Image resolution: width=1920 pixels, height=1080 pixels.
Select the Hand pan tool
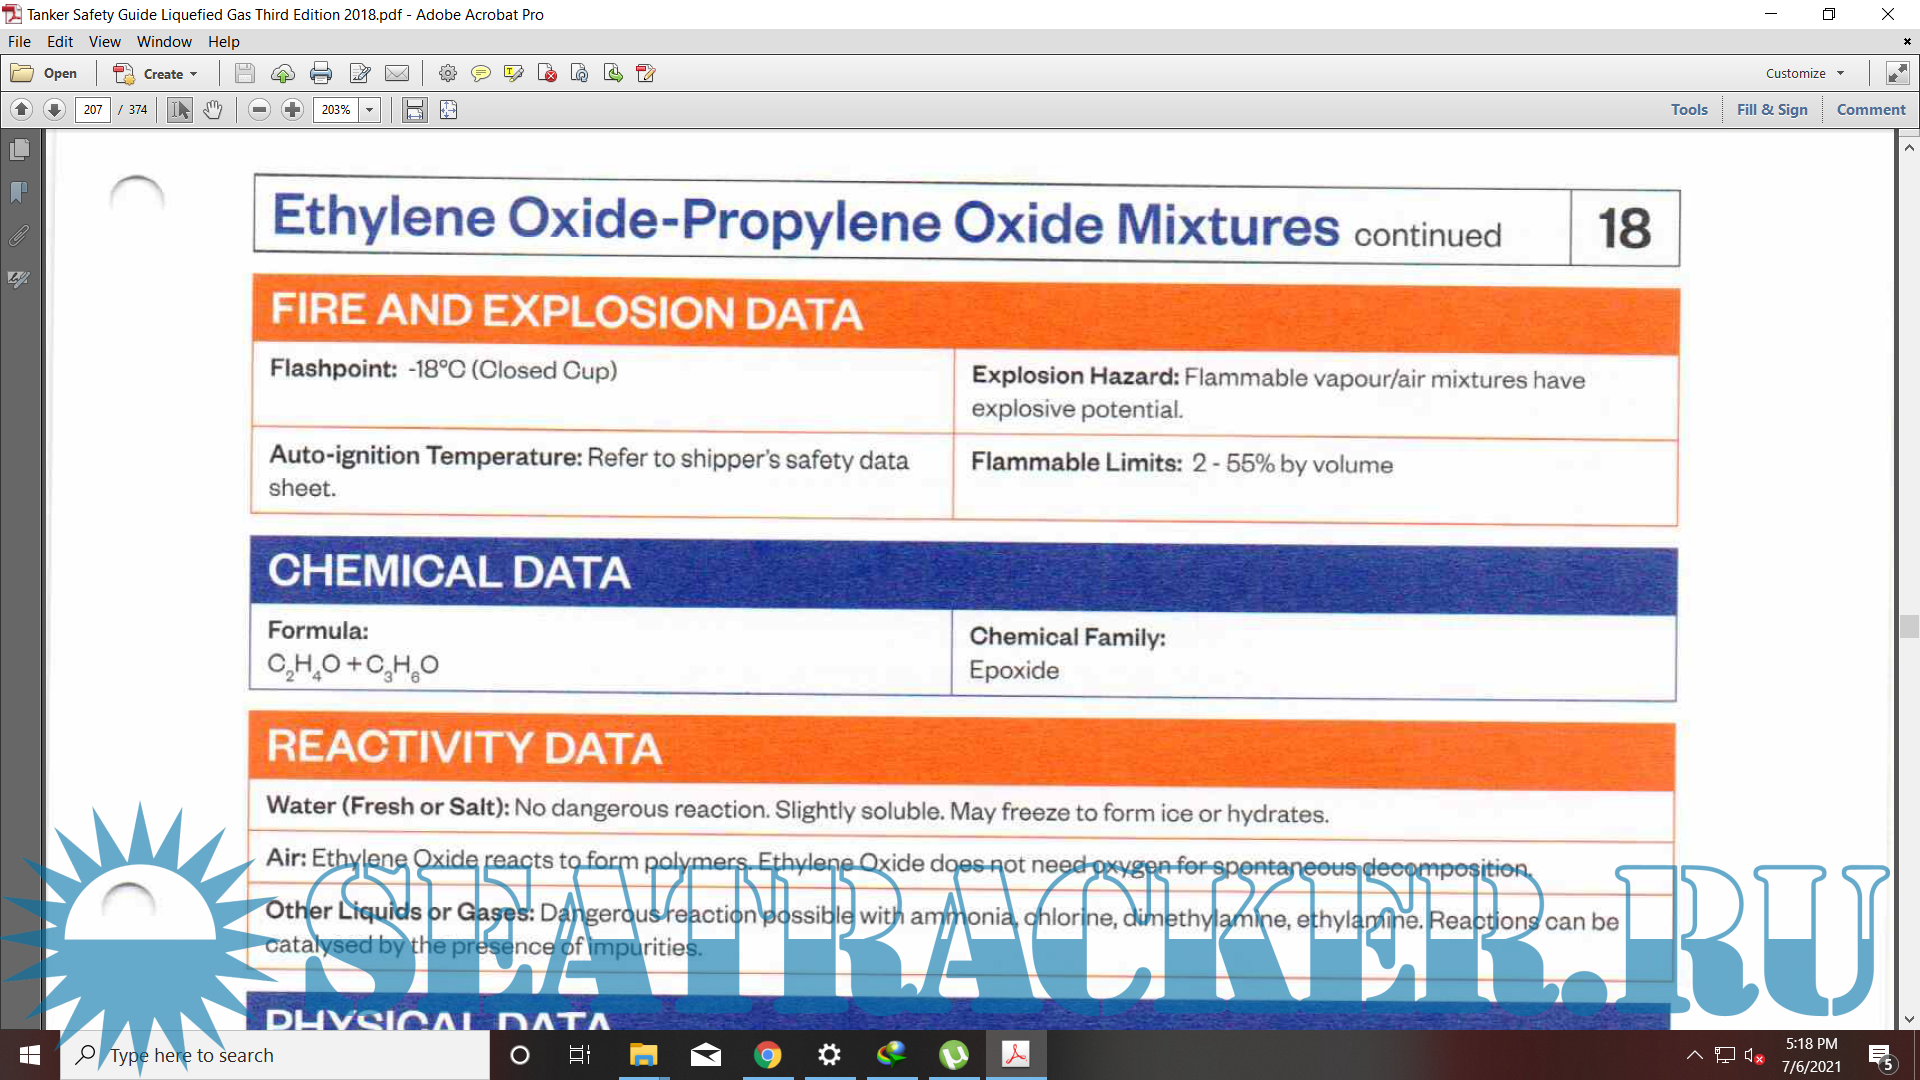(x=213, y=110)
